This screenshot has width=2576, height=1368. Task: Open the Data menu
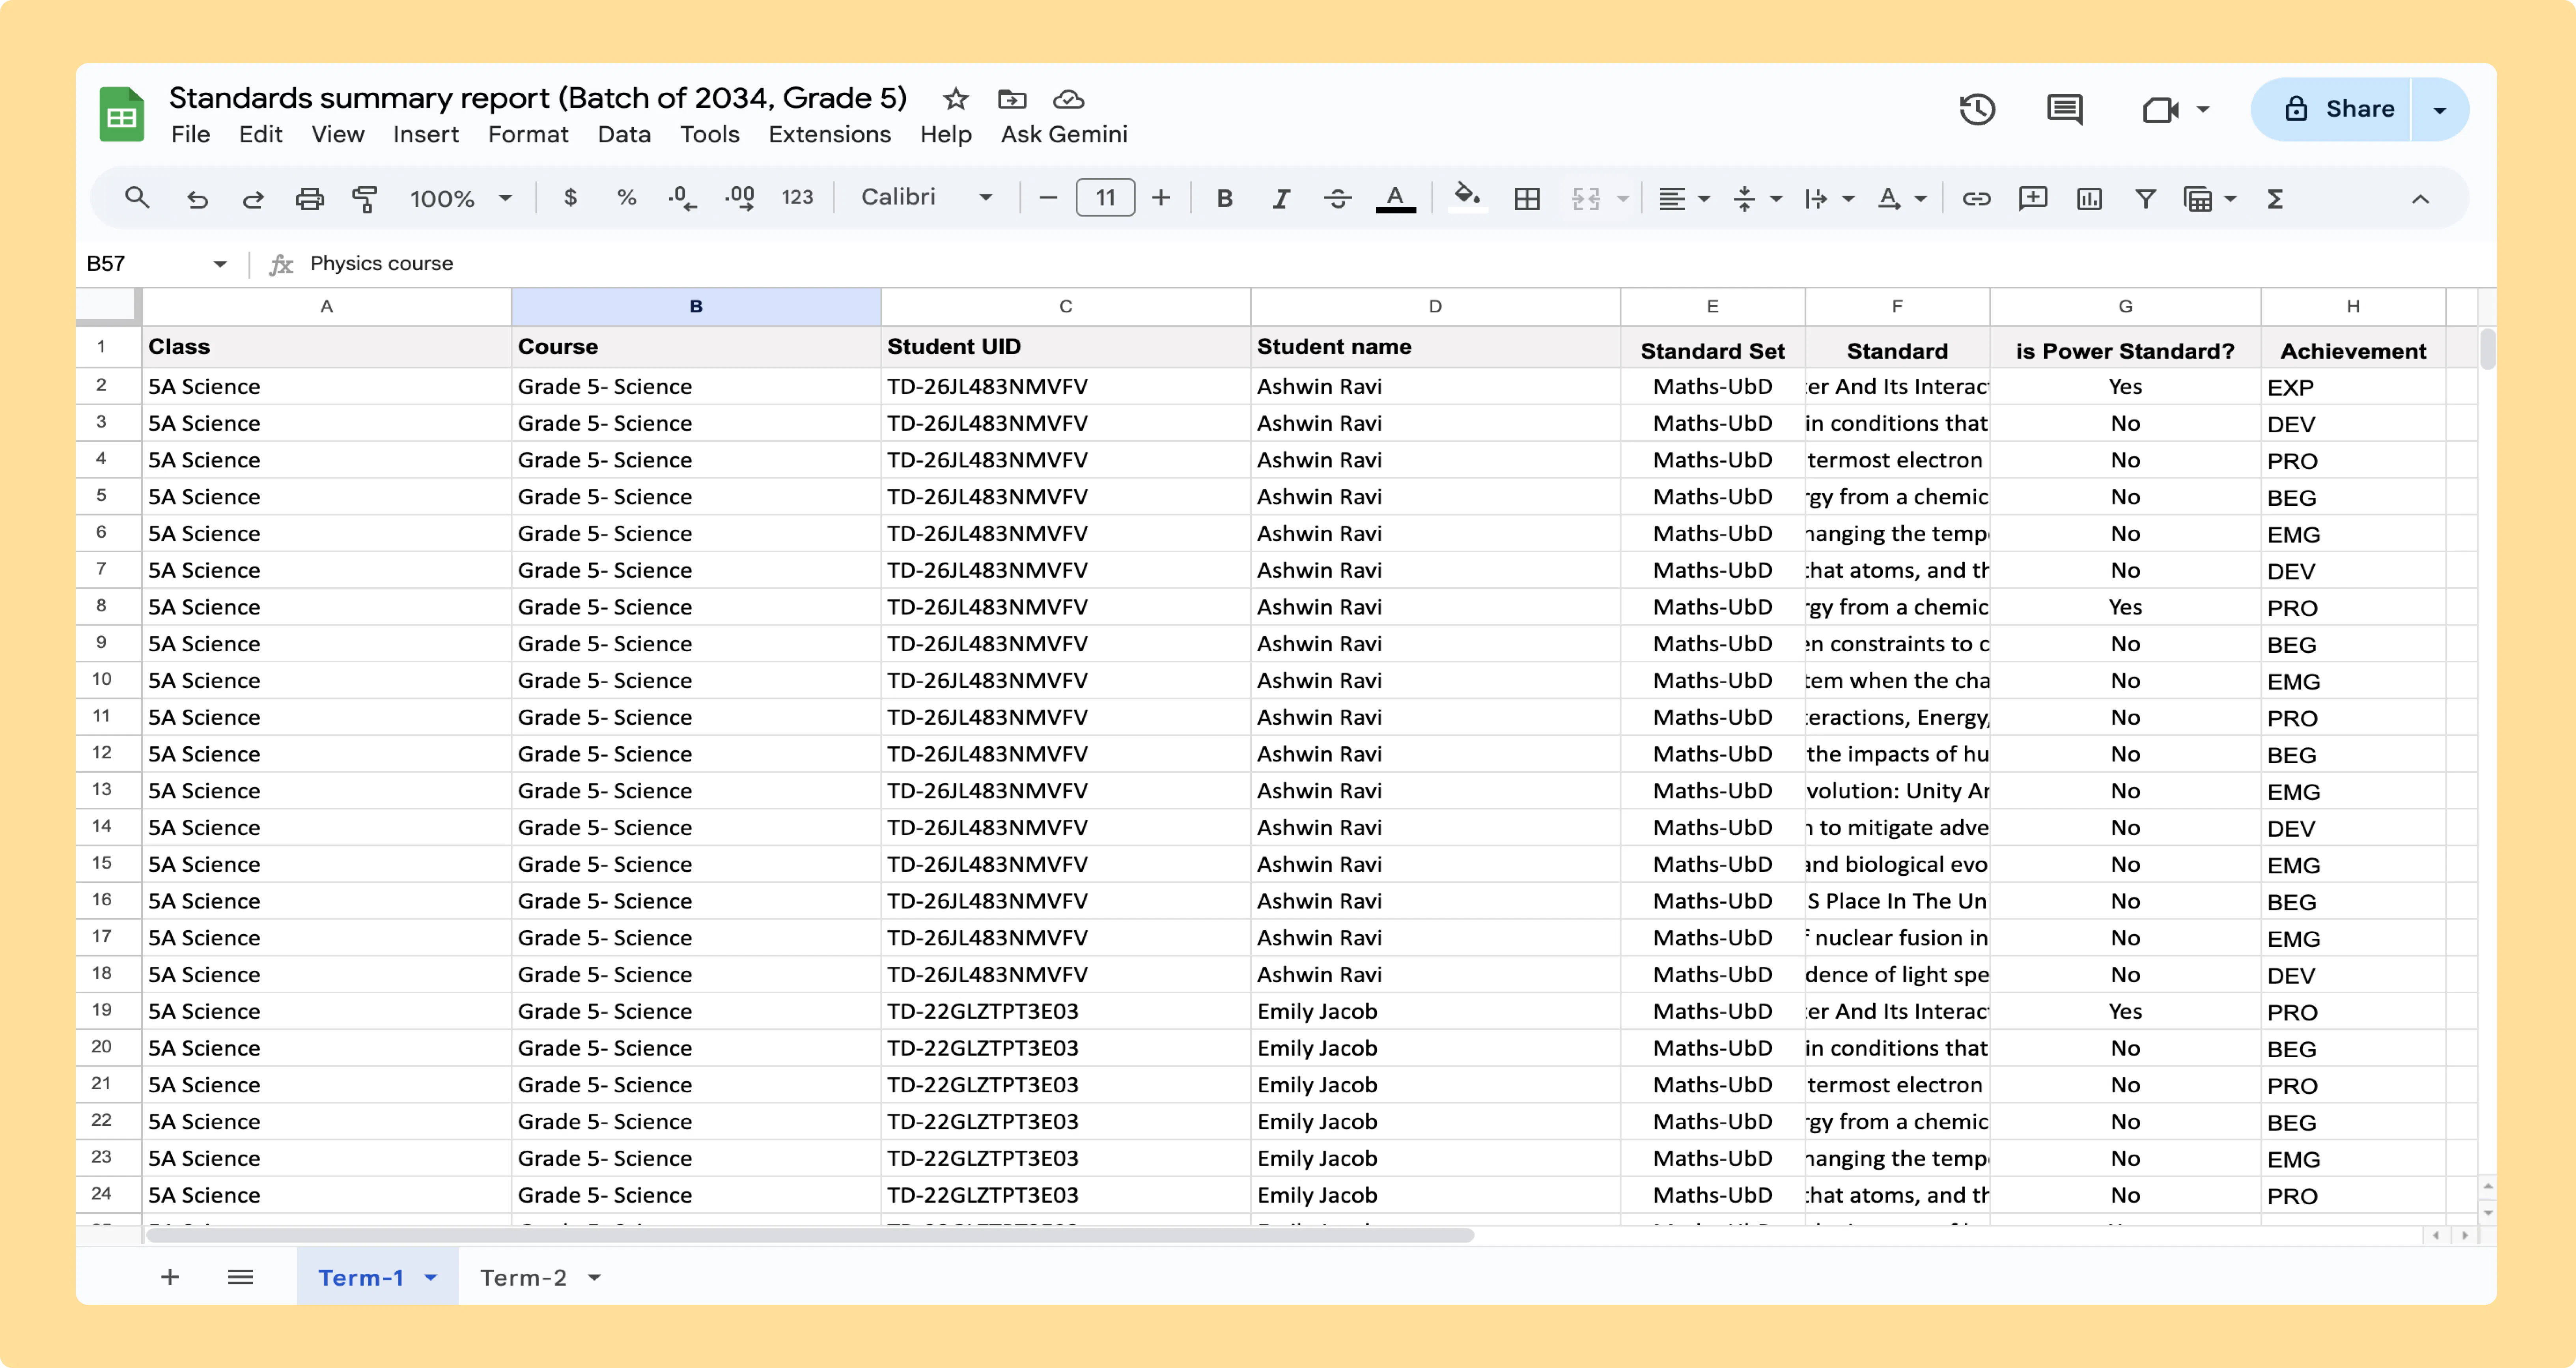624,134
